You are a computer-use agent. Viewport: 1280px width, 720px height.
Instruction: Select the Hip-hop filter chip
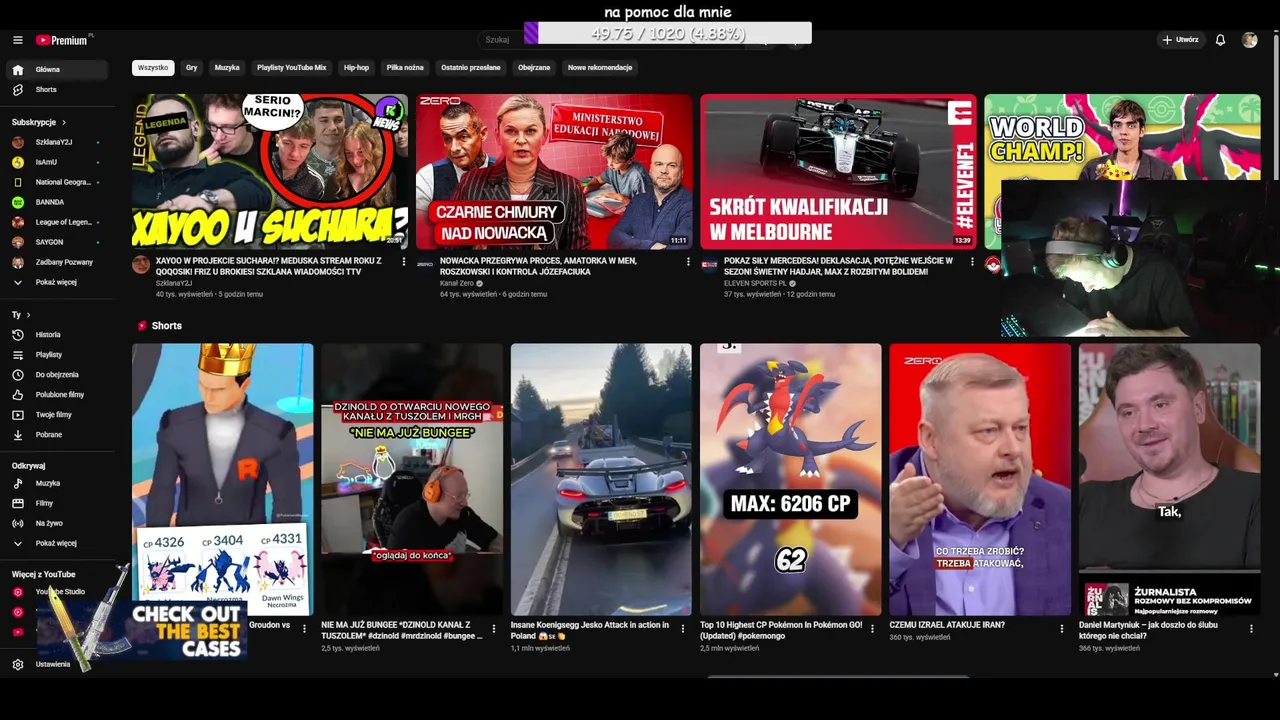point(357,68)
